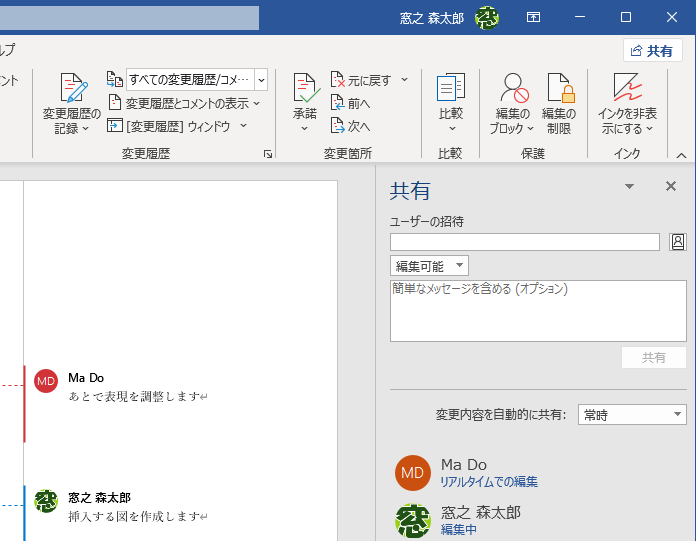Screen dimensions: 696x541
Task: Open the 共有 pane options dropdown arrow
Action: tap(629, 186)
